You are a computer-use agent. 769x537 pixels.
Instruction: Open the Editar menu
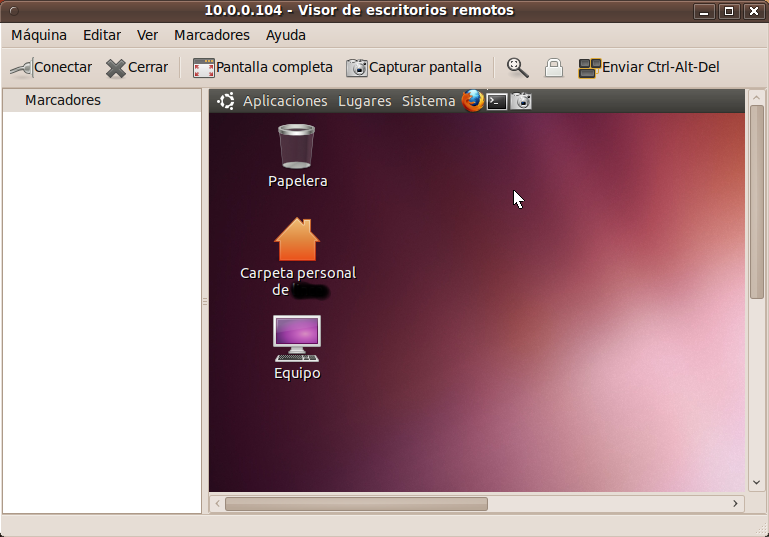(102, 35)
